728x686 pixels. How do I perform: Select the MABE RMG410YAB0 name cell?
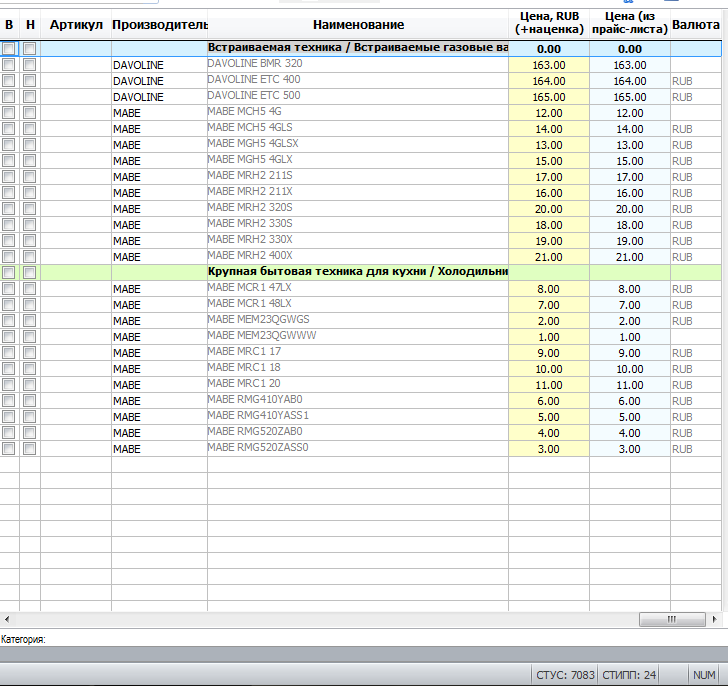[x=358, y=401]
